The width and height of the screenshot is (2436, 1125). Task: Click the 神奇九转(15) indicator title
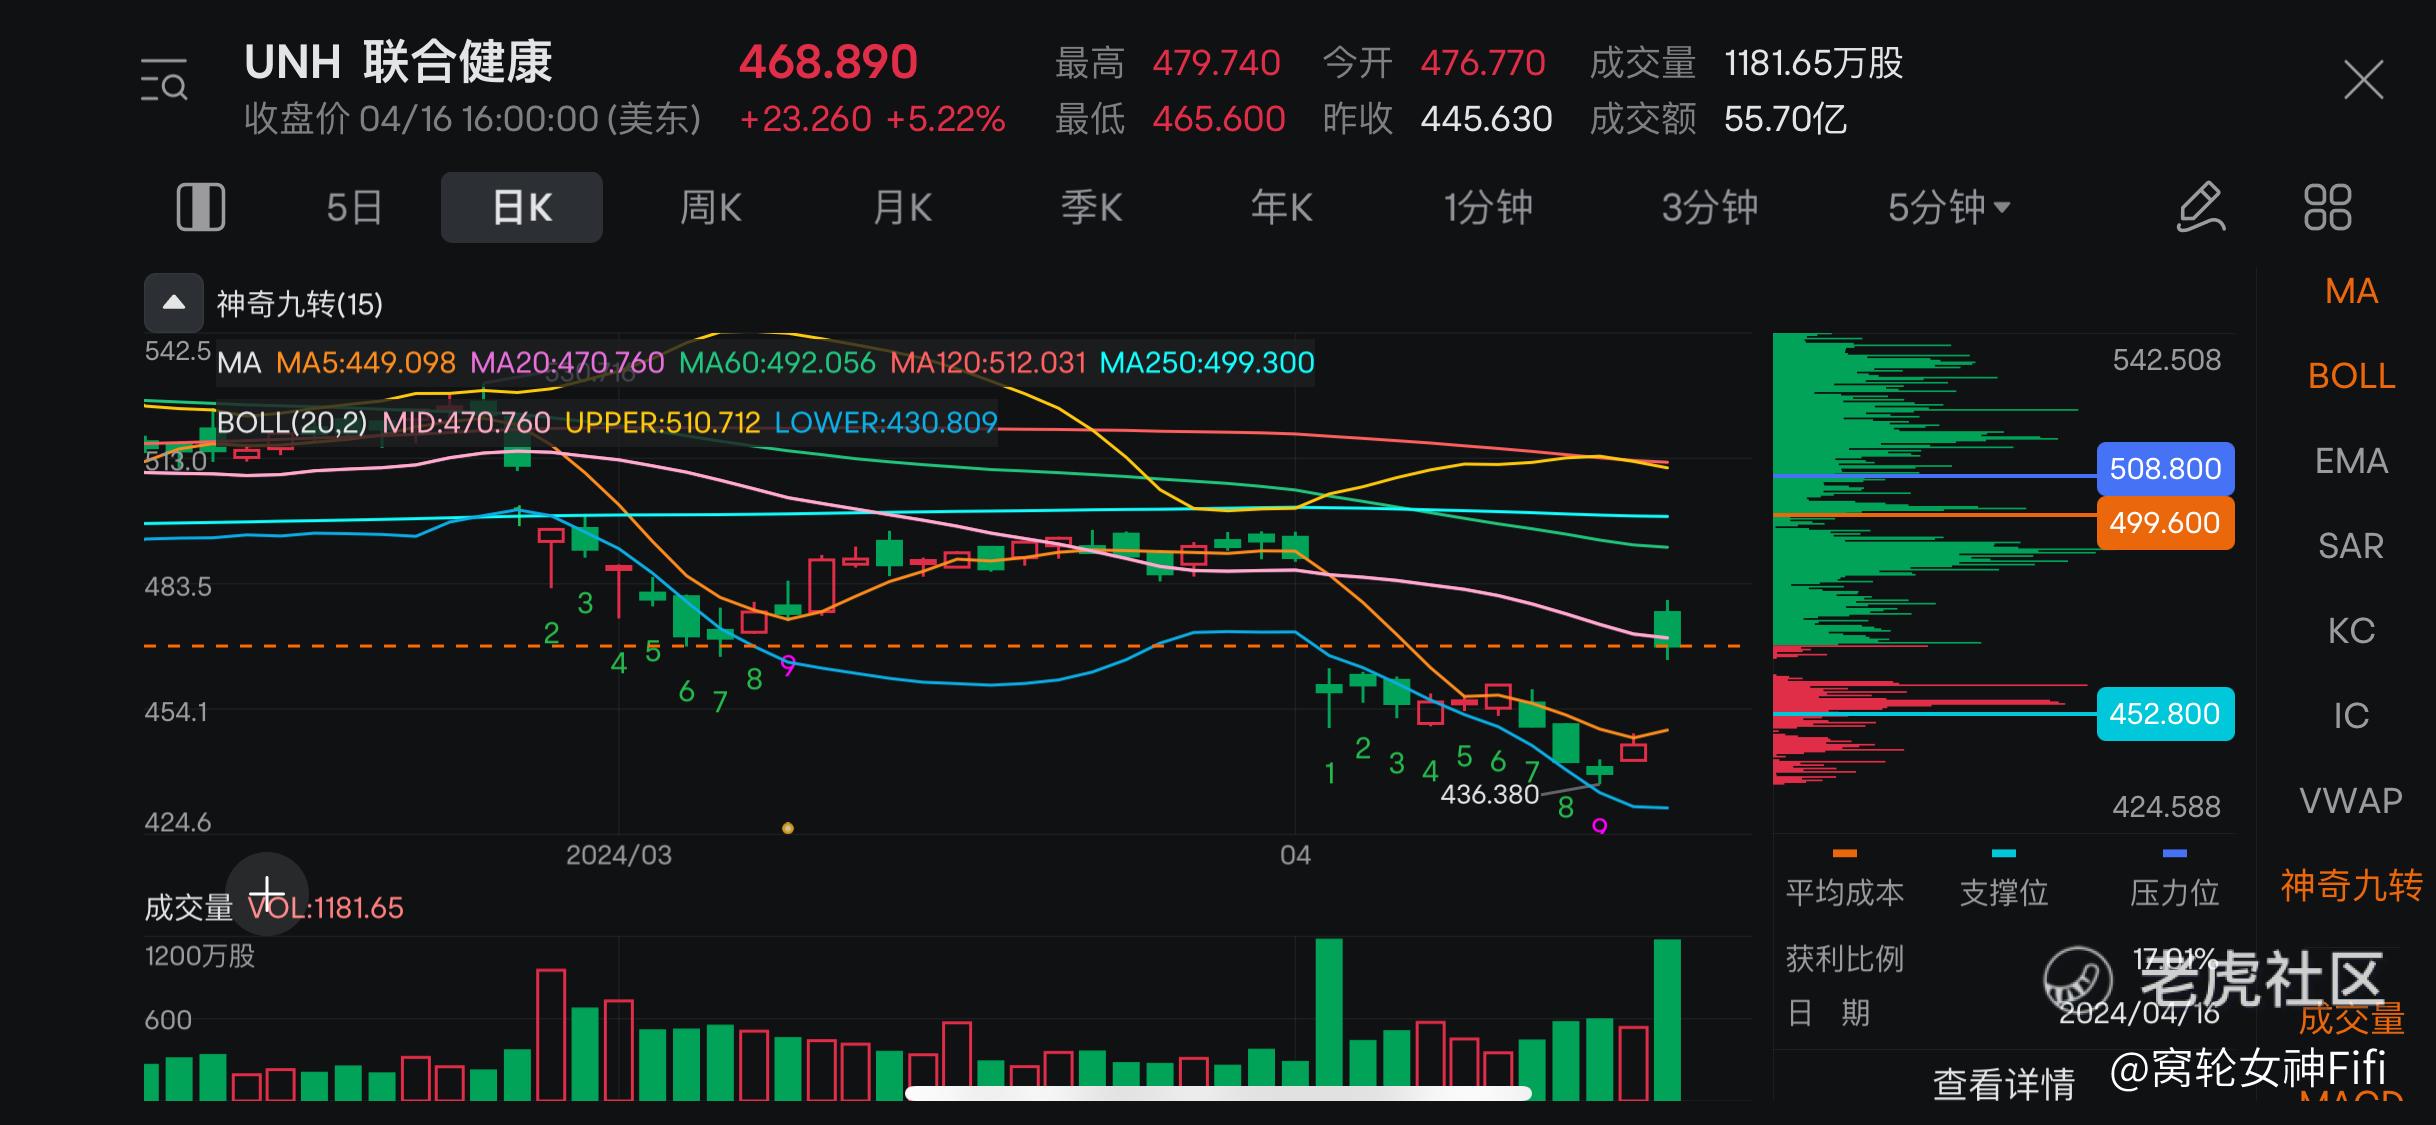(x=300, y=304)
